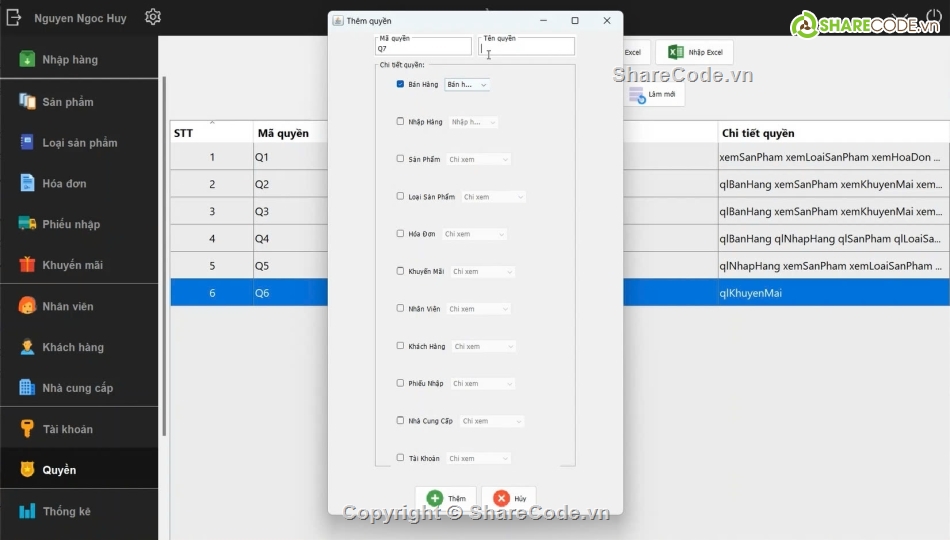The width and height of the screenshot is (950, 540).
Task: Click the Tên quyền input field
Action: point(526,47)
